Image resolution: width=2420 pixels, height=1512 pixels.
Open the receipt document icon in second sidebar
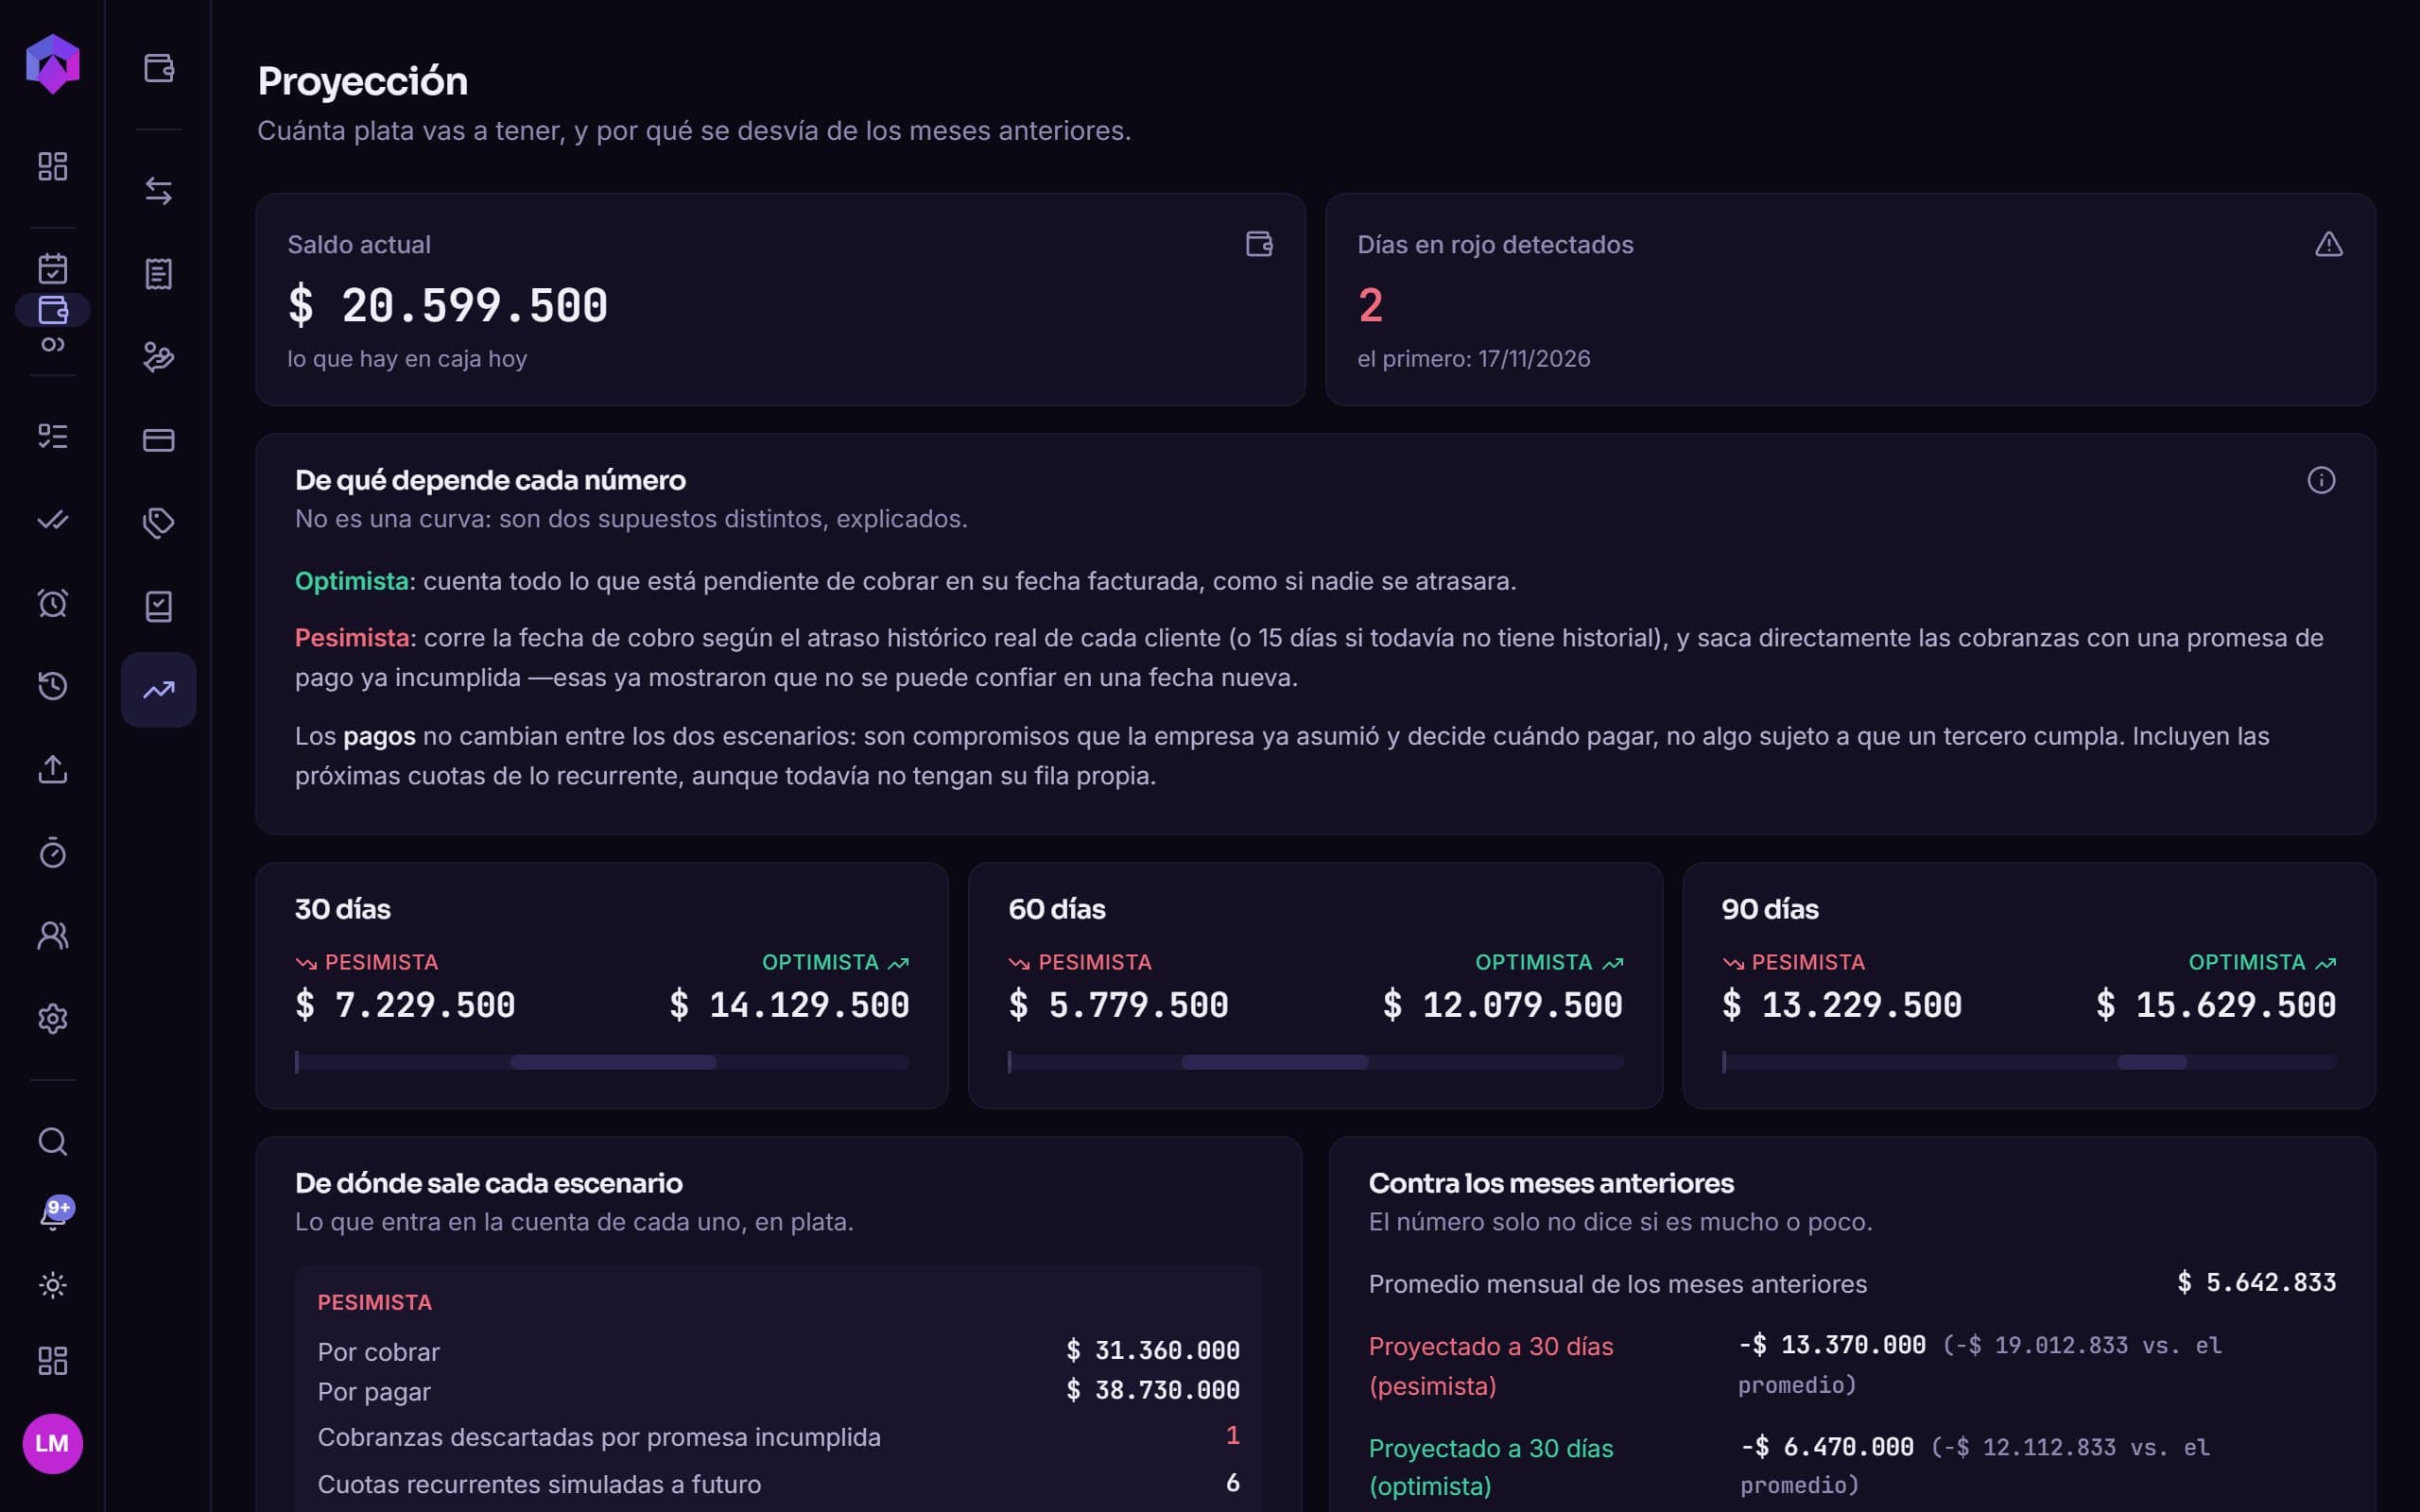pyautogui.click(x=158, y=273)
